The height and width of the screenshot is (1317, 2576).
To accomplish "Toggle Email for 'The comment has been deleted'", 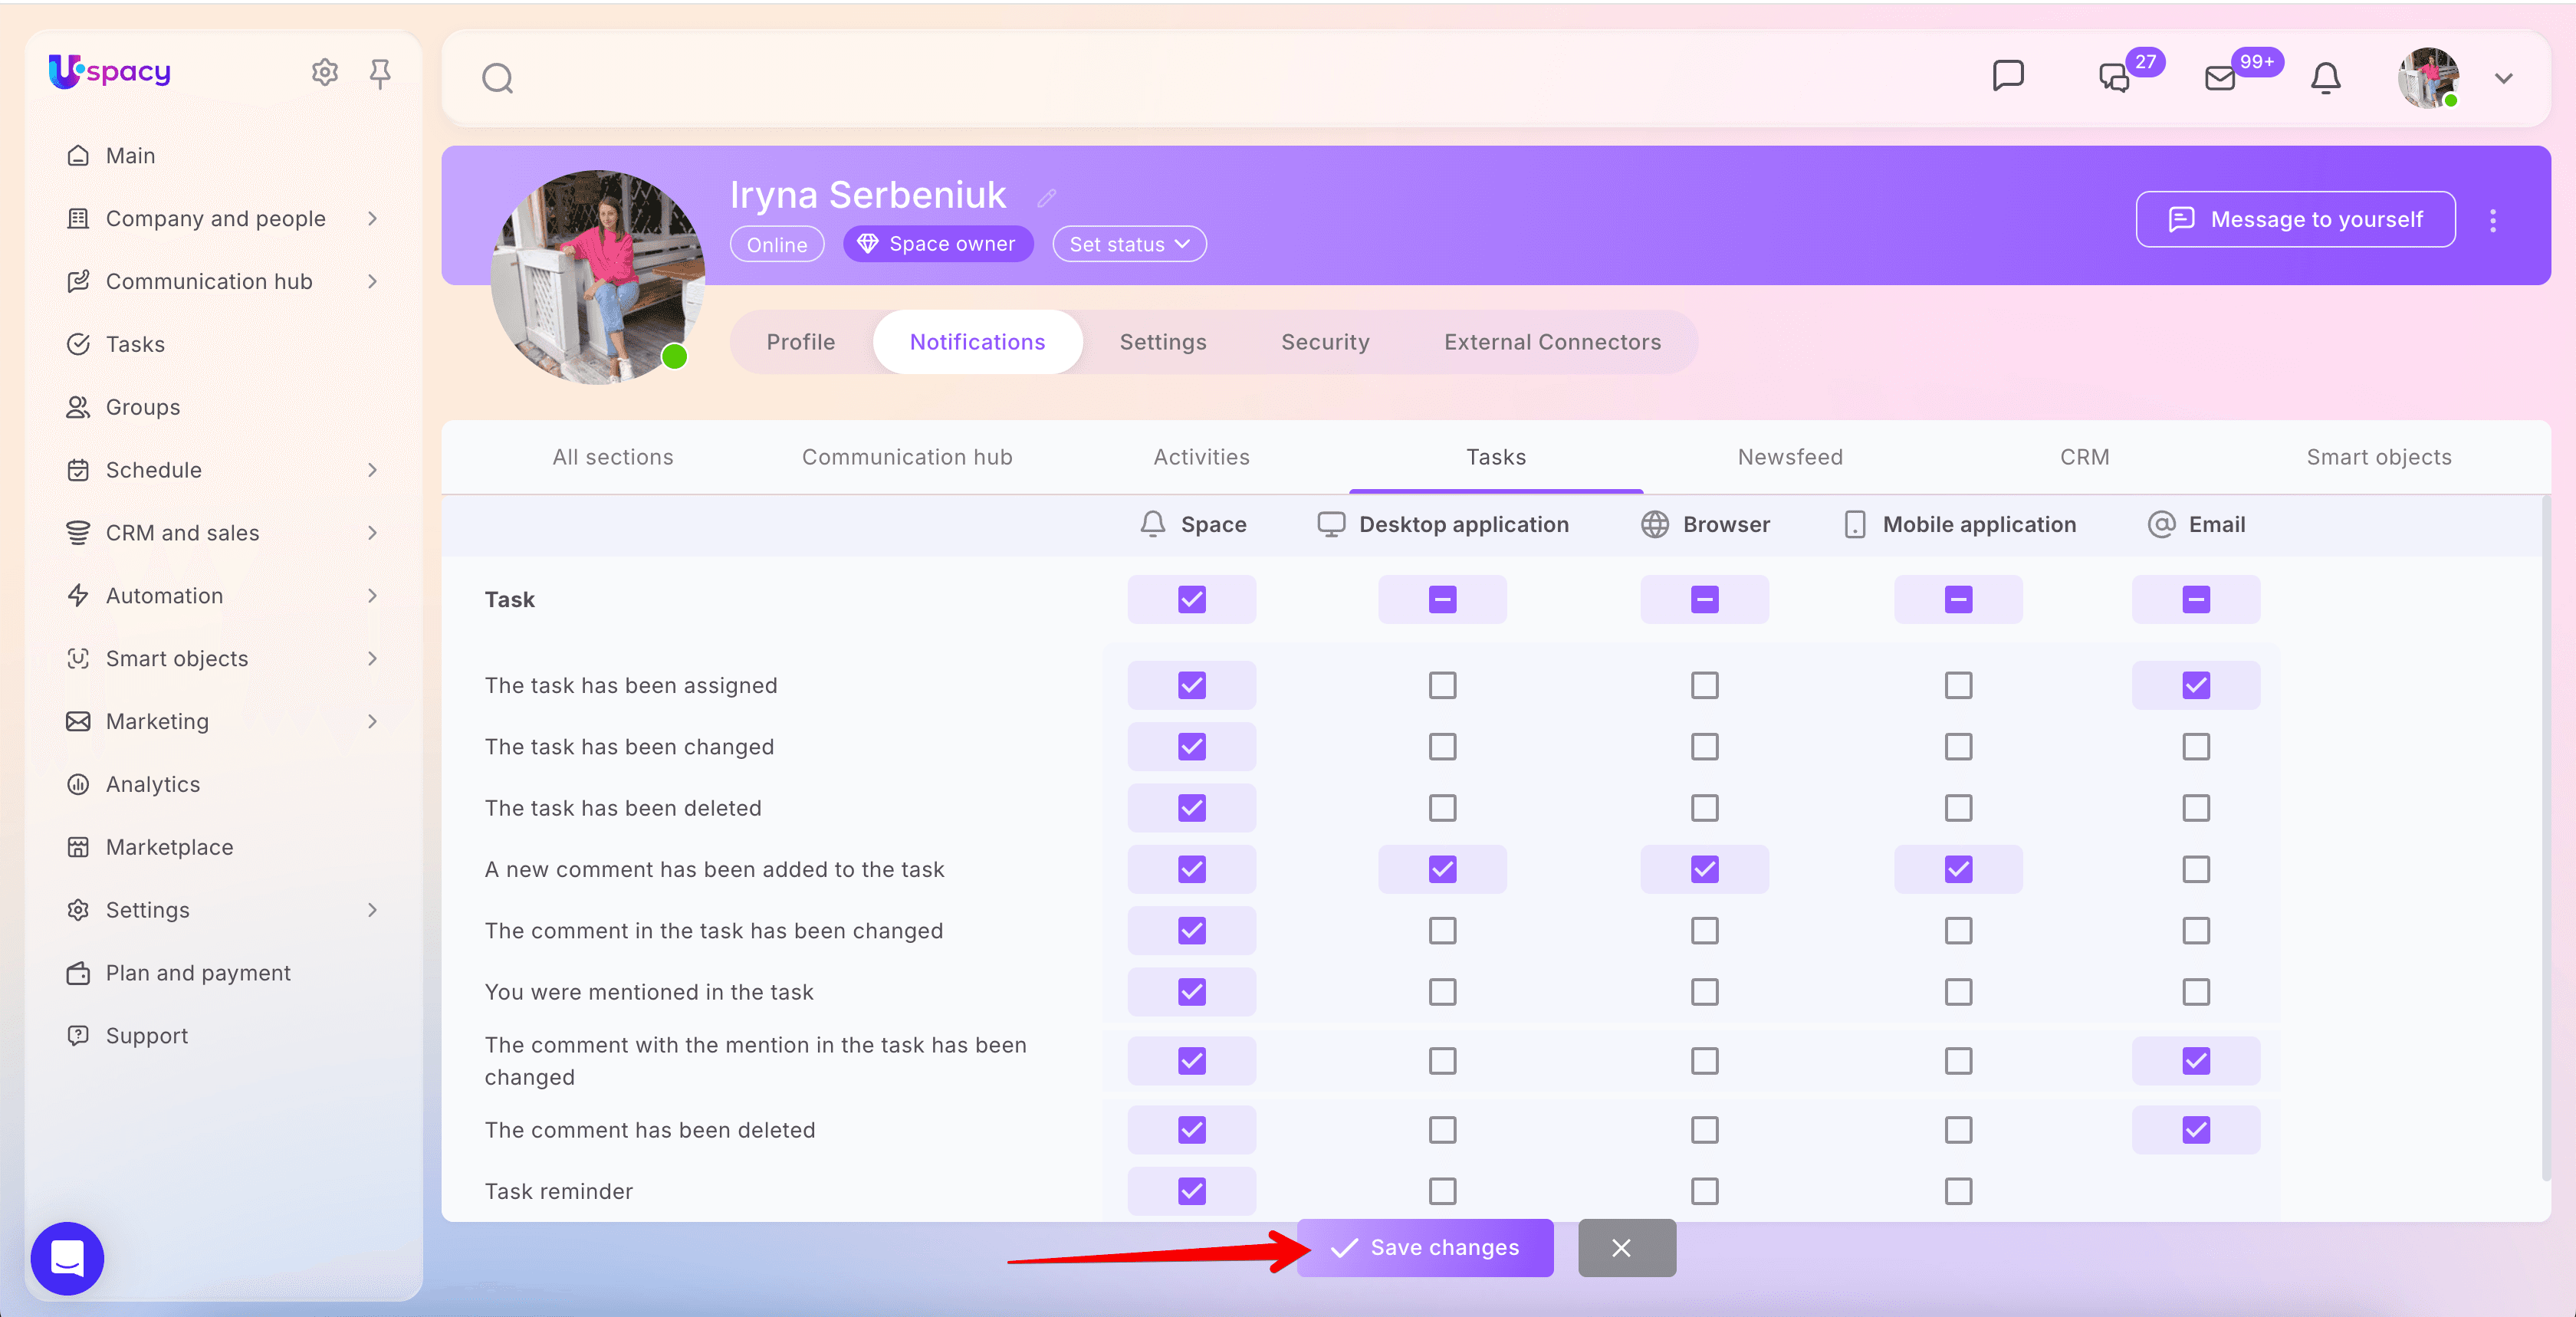I will click(2195, 1130).
